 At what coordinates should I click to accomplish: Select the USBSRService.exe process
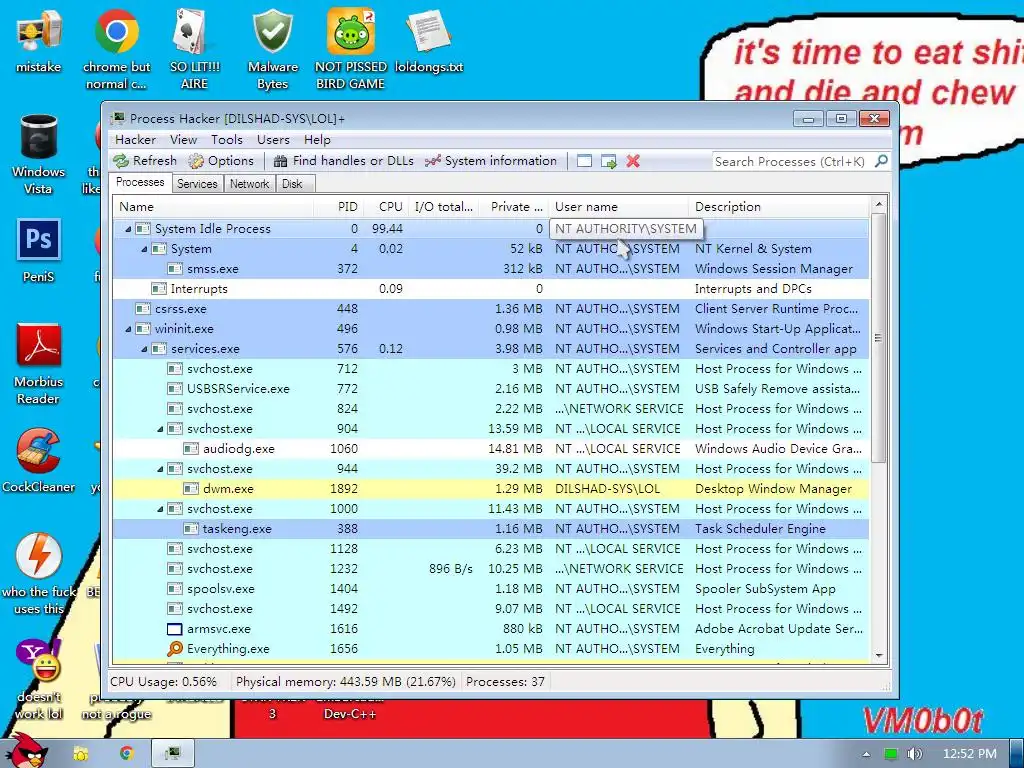click(x=490, y=389)
